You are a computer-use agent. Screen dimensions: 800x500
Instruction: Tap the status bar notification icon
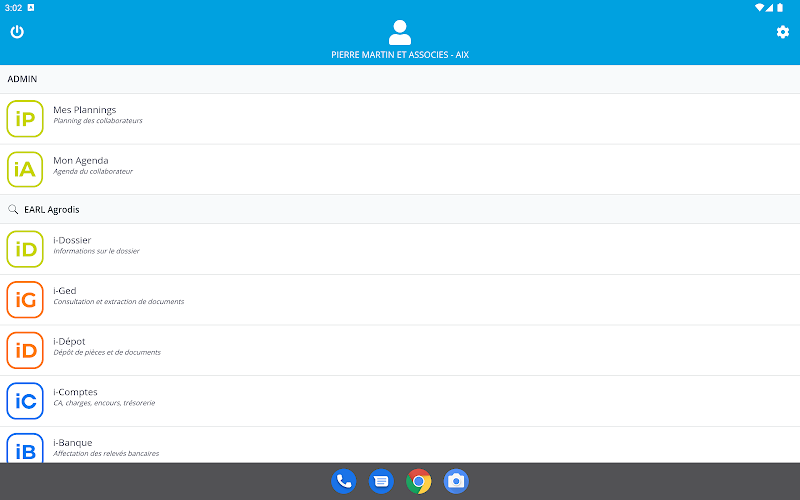(31, 7)
